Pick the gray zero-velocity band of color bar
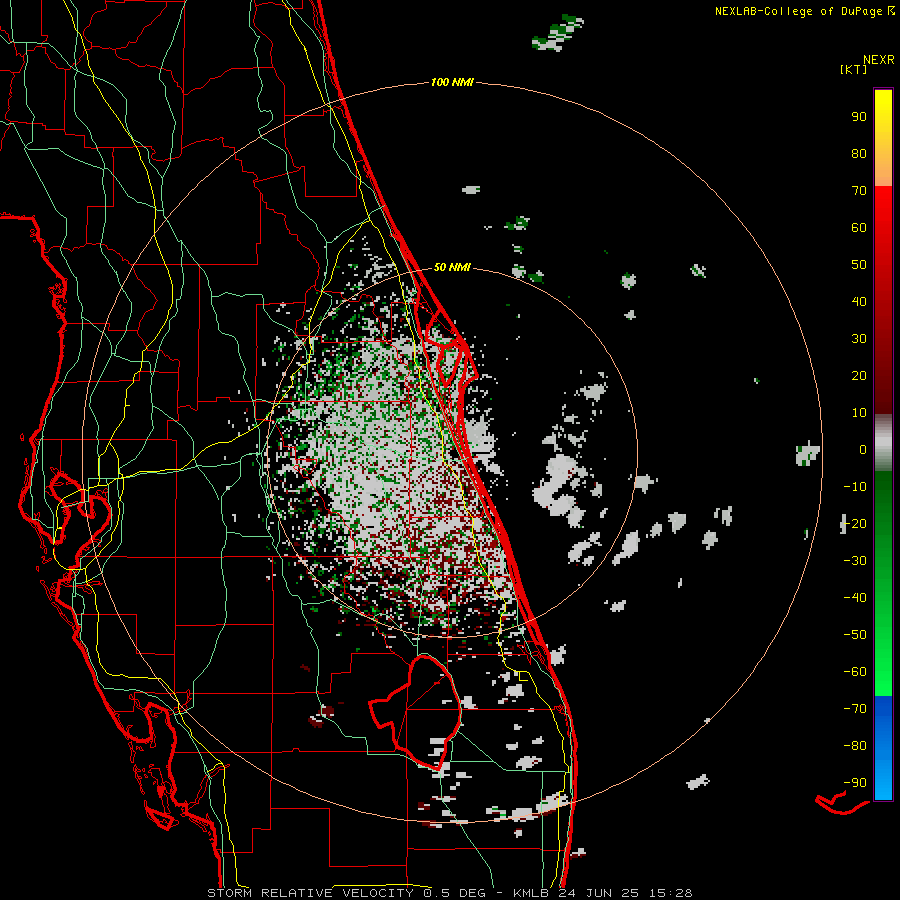Viewport: 900px width, 900px height. pos(883,445)
